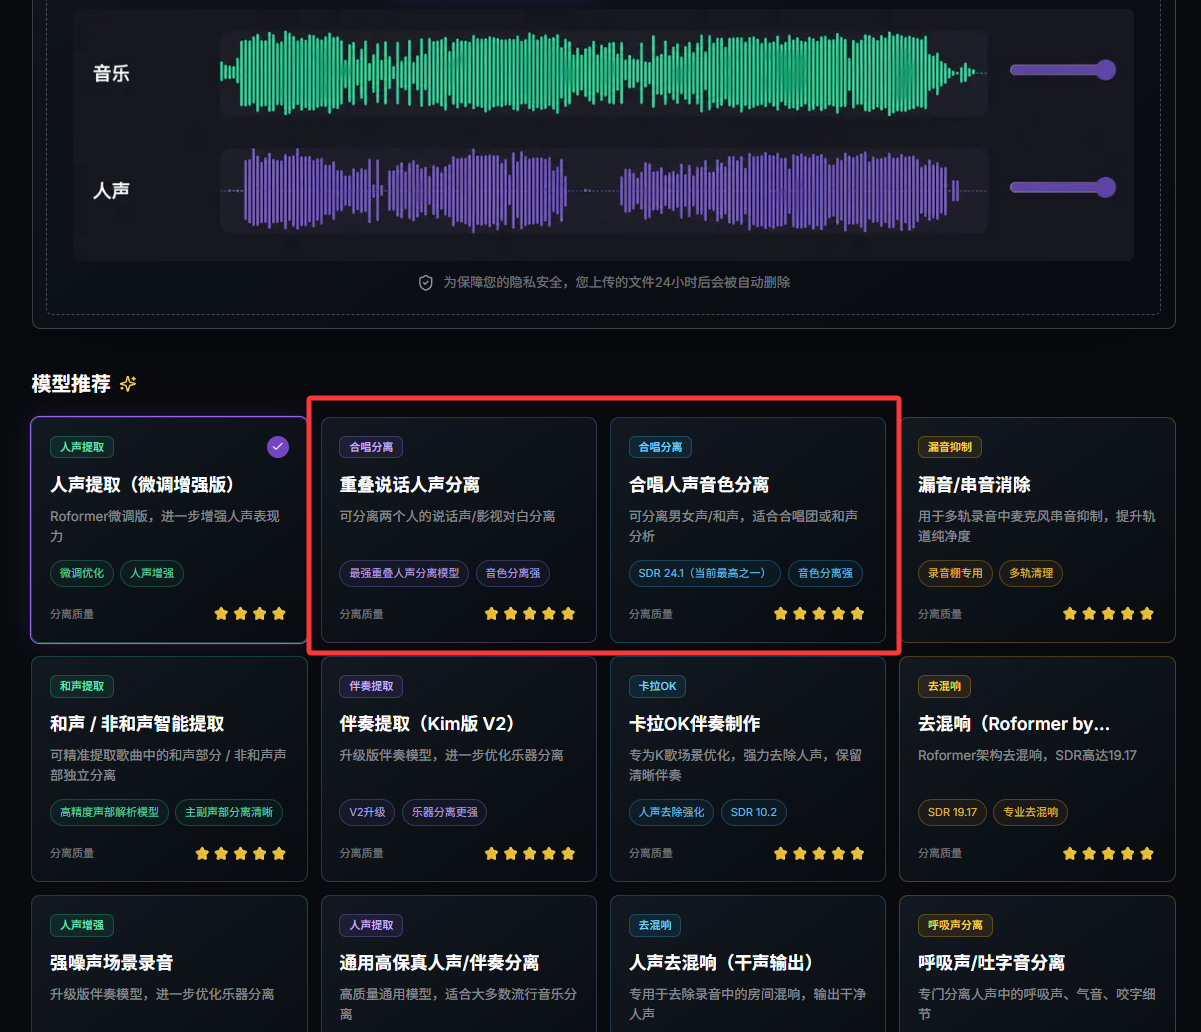Pick the 卡拉OK伴奏制作 card title
Image resolution: width=1201 pixels, height=1032 pixels.
[x=694, y=723]
